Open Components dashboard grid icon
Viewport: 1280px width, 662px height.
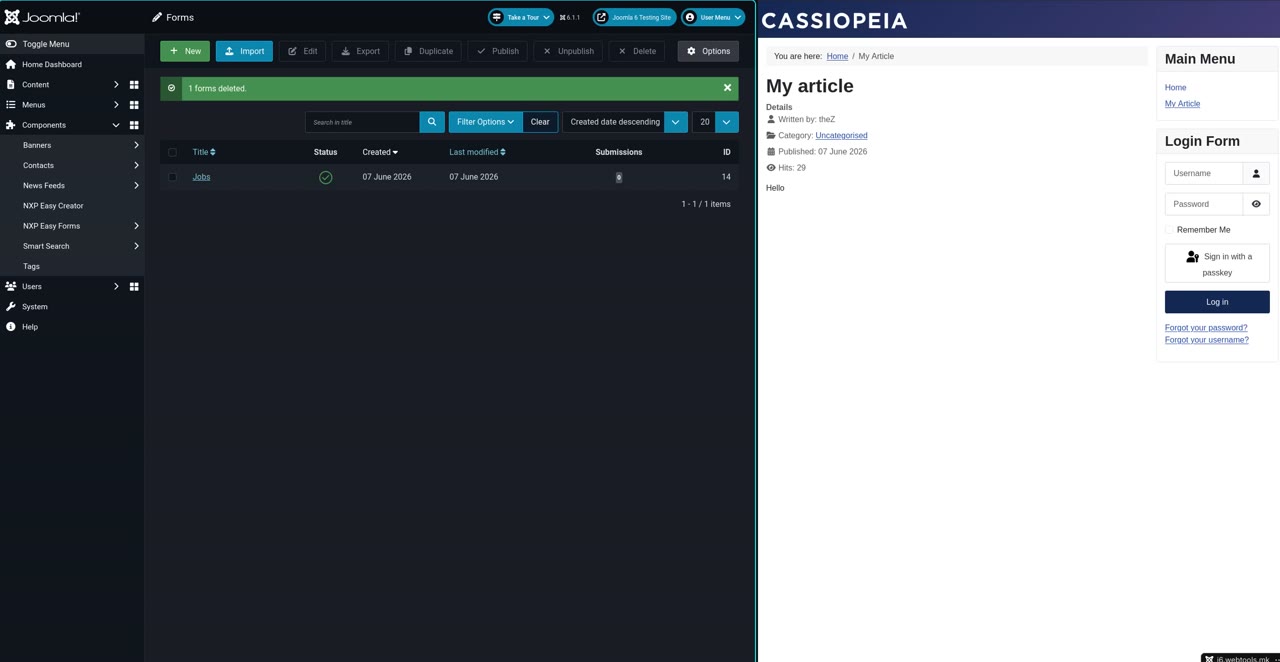pyautogui.click(x=134, y=125)
